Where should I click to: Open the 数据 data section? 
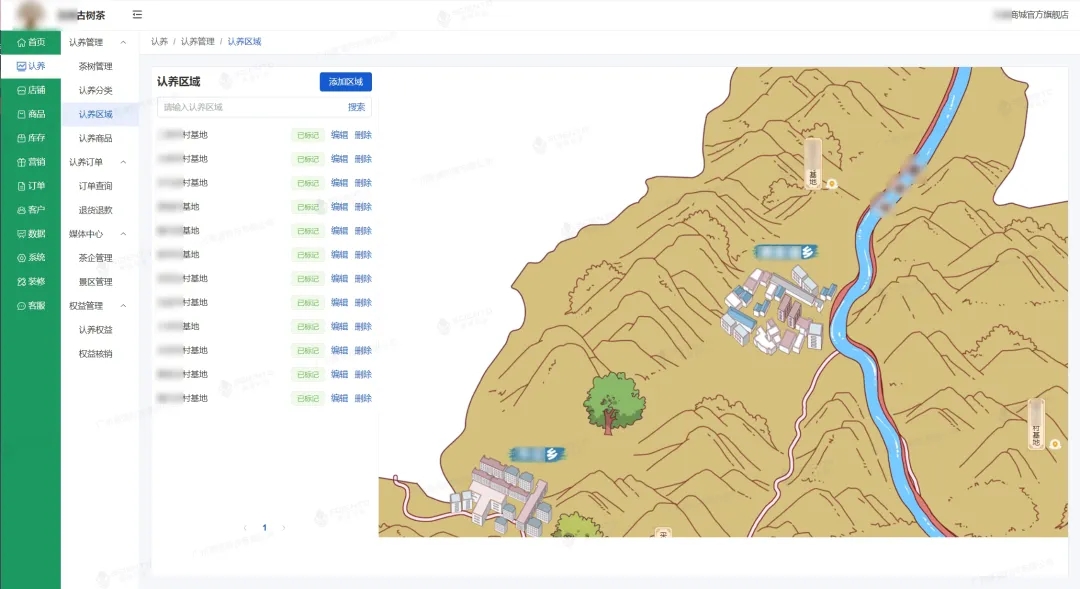coord(30,234)
